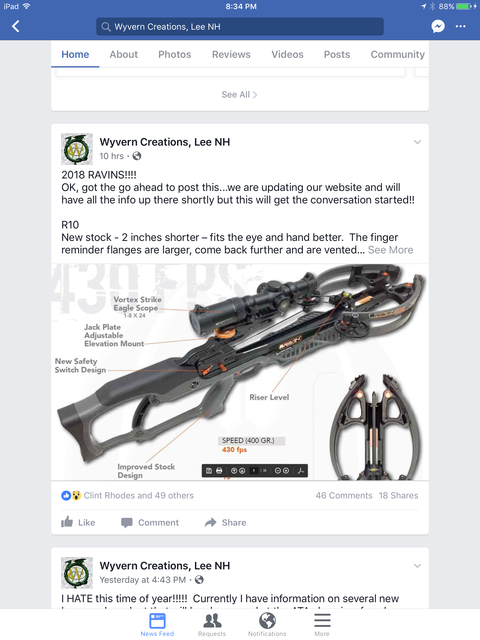This screenshot has width=480, height=640.
Task: Click the search field showing Wyvern Creations
Action: tap(240, 27)
